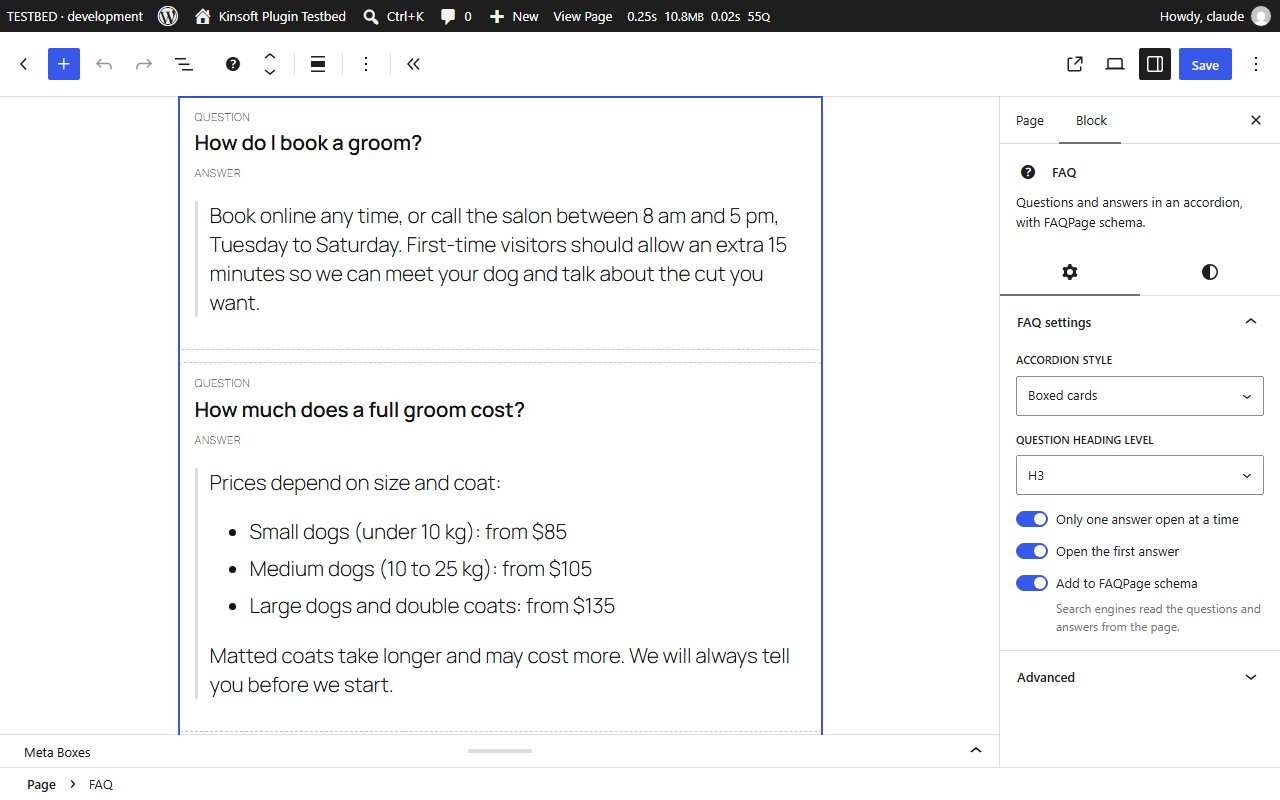The image size is (1280, 800).
Task: Go back using the left chevron
Action: click(24, 64)
